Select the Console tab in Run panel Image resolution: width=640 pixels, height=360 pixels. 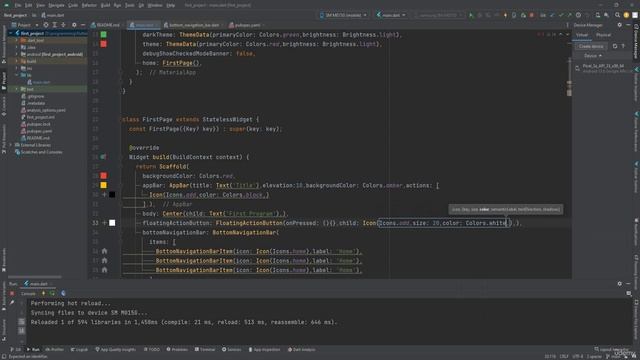coord(28,293)
